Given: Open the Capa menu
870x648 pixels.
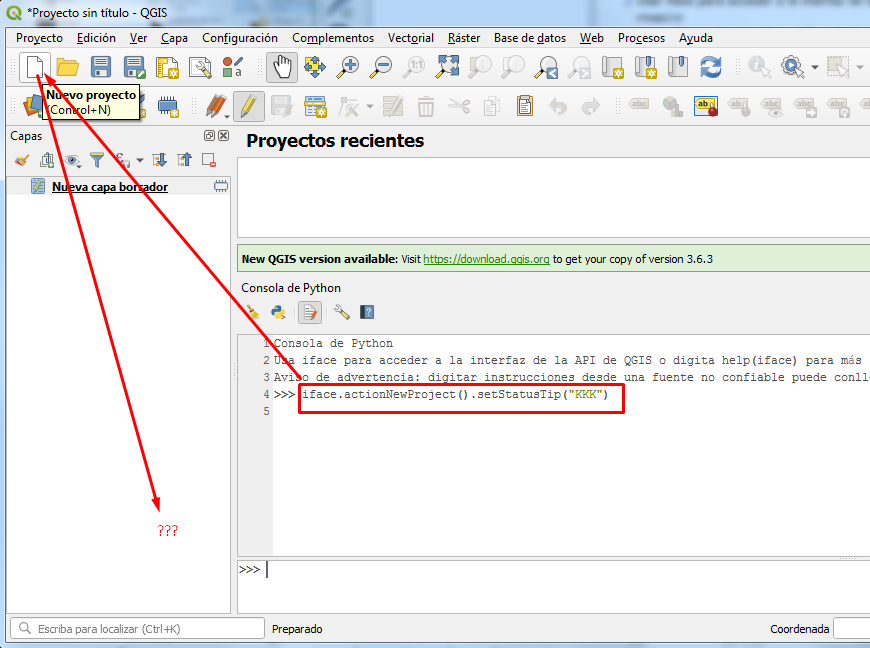Looking at the screenshot, I should [x=174, y=38].
